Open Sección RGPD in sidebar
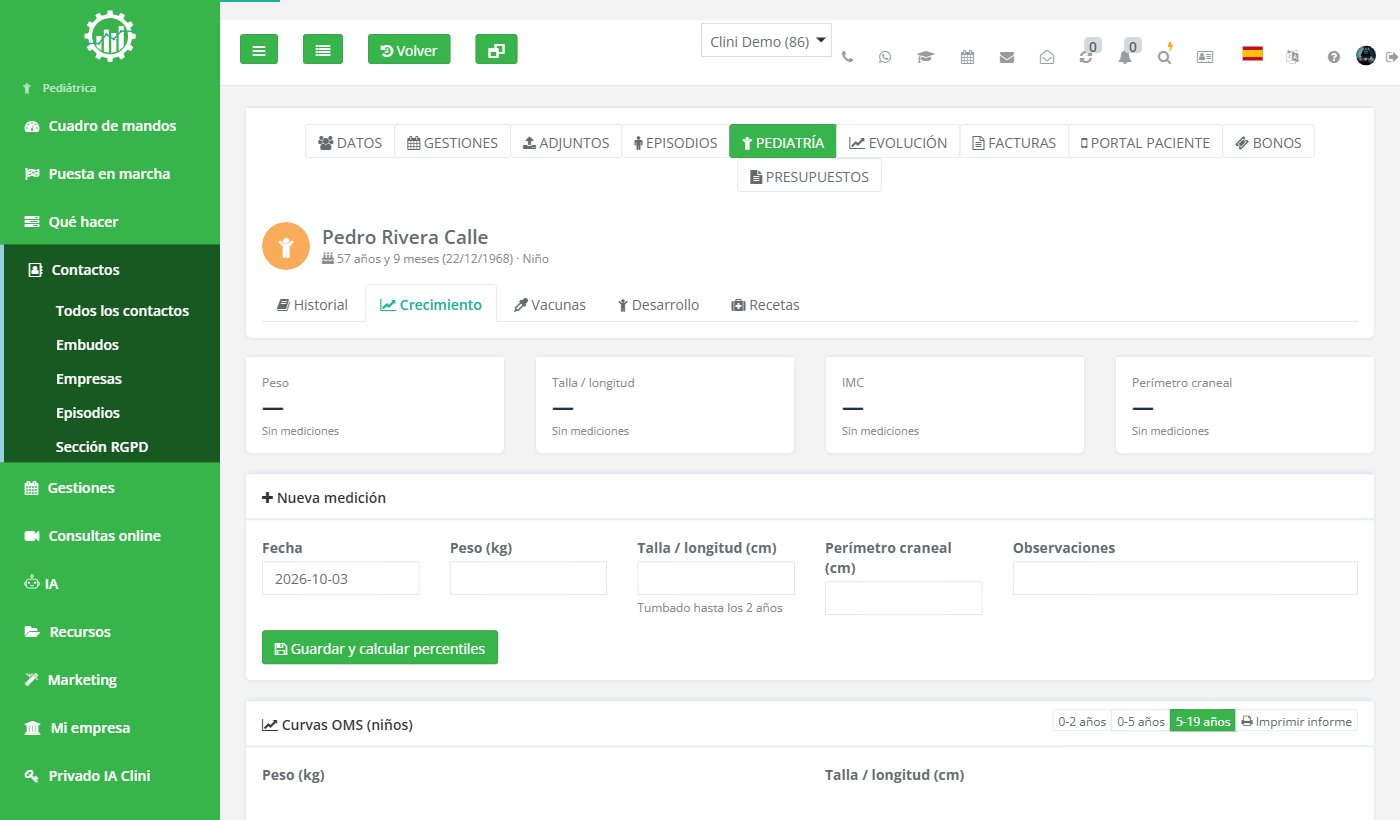Viewport: 1400px width, 820px height. 102,447
